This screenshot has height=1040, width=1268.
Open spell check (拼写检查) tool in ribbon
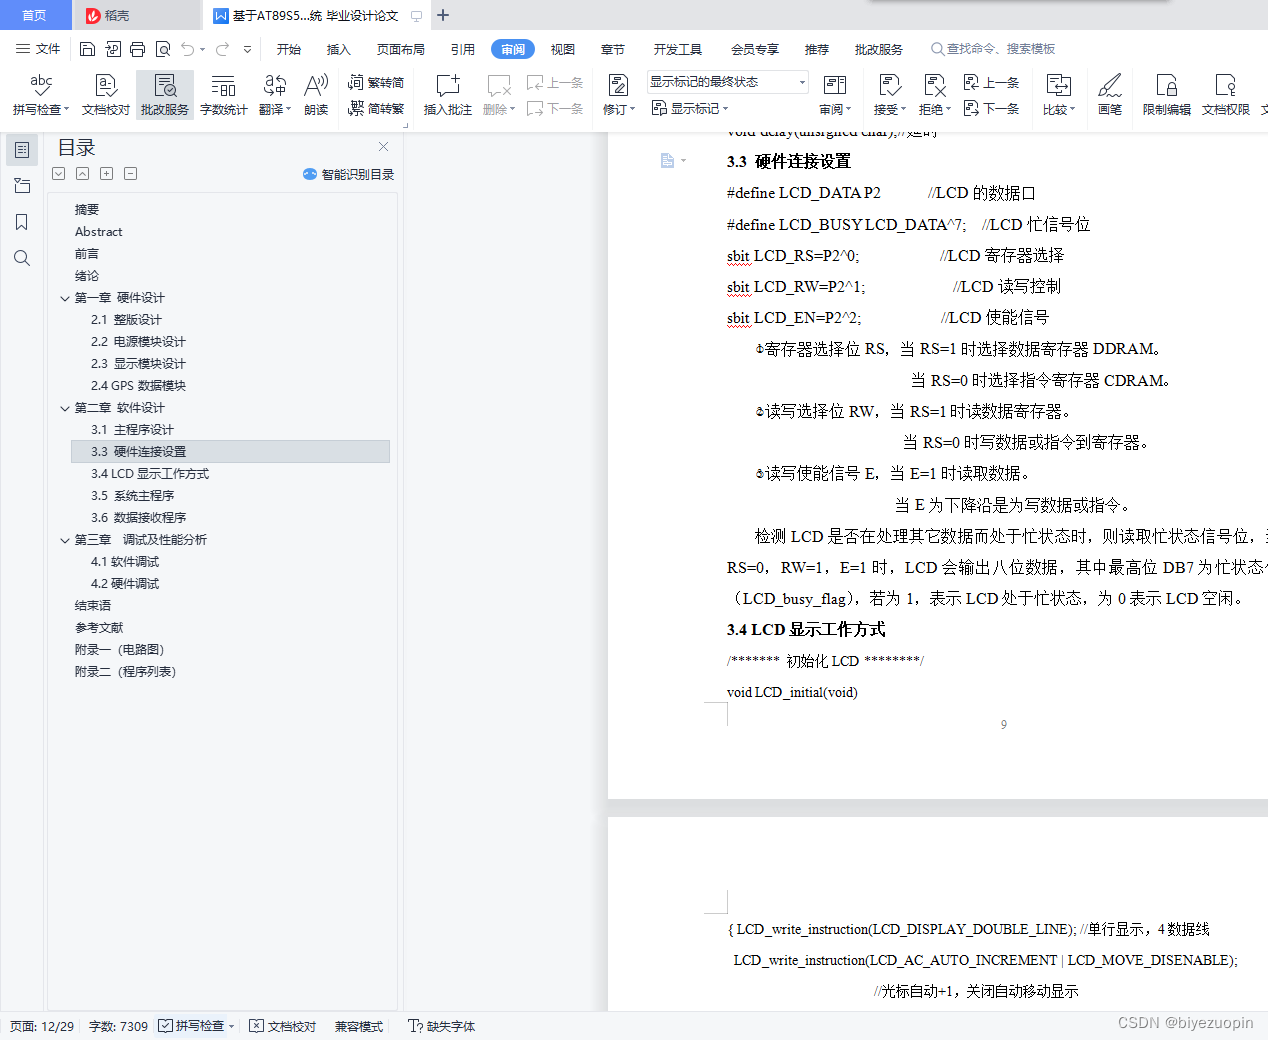[41, 95]
